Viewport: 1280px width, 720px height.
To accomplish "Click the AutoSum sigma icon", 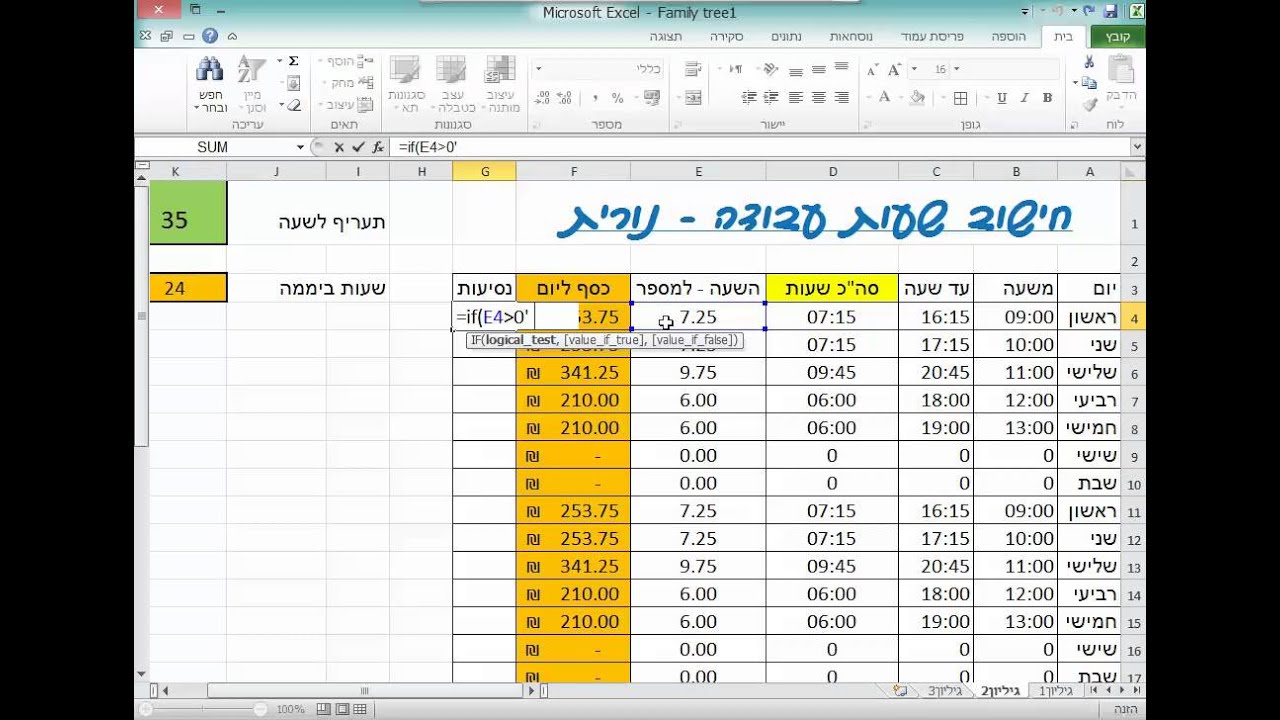I will tap(293, 62).
